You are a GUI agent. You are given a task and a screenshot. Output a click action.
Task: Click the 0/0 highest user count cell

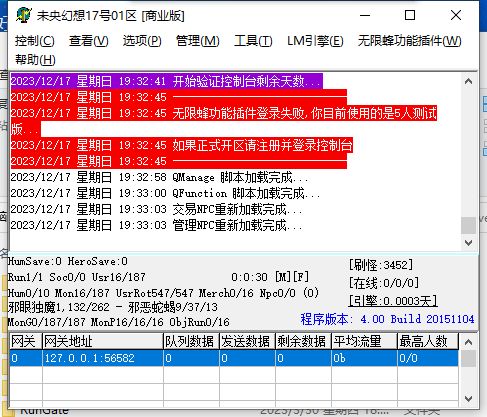428,358
